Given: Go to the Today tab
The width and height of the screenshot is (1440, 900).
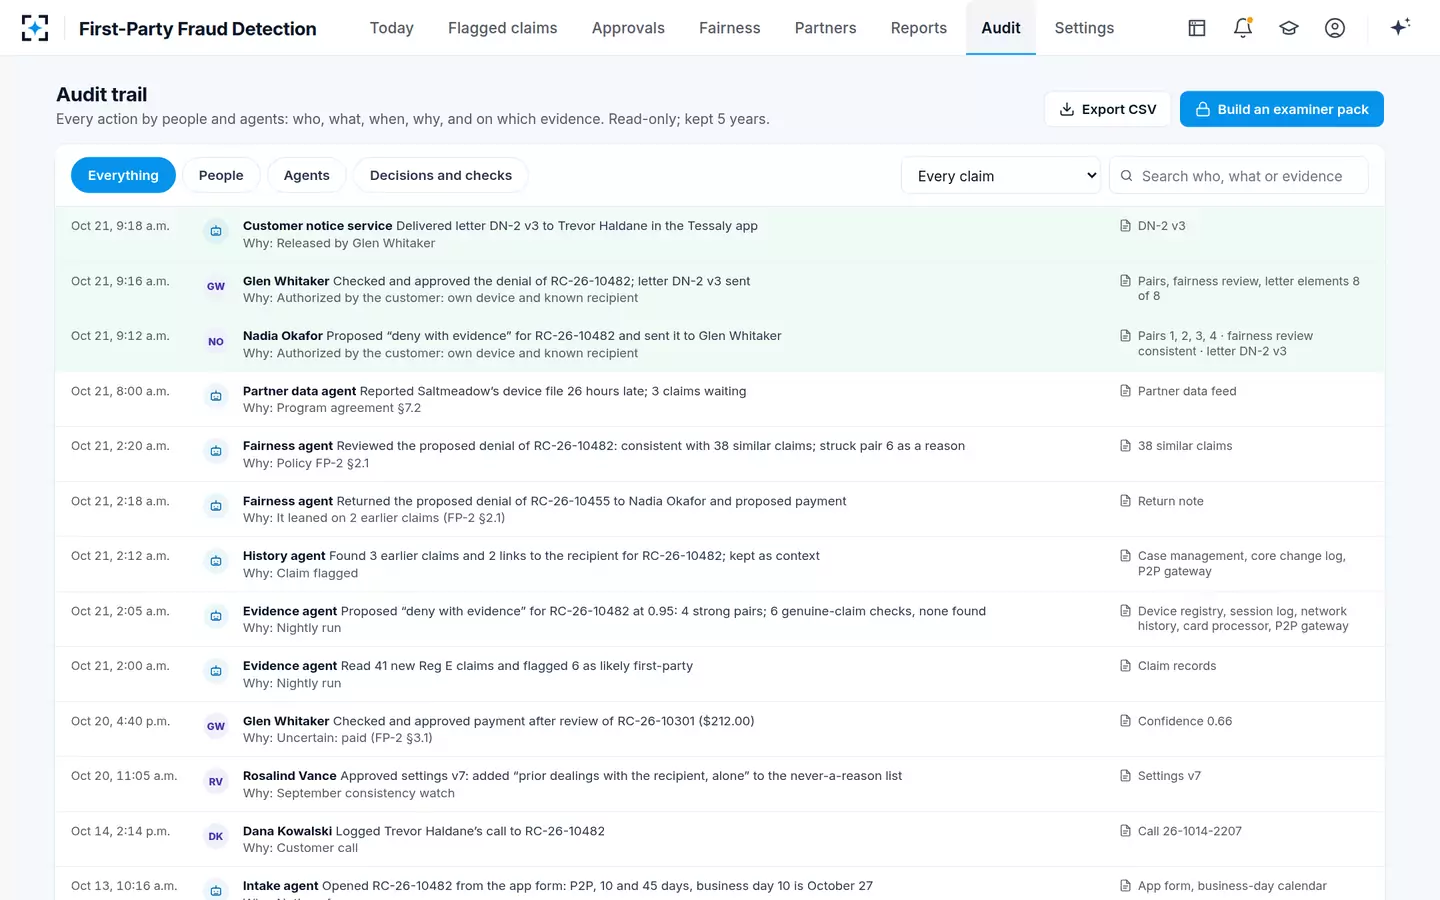Looking at the screenshot, I should 392,28.
